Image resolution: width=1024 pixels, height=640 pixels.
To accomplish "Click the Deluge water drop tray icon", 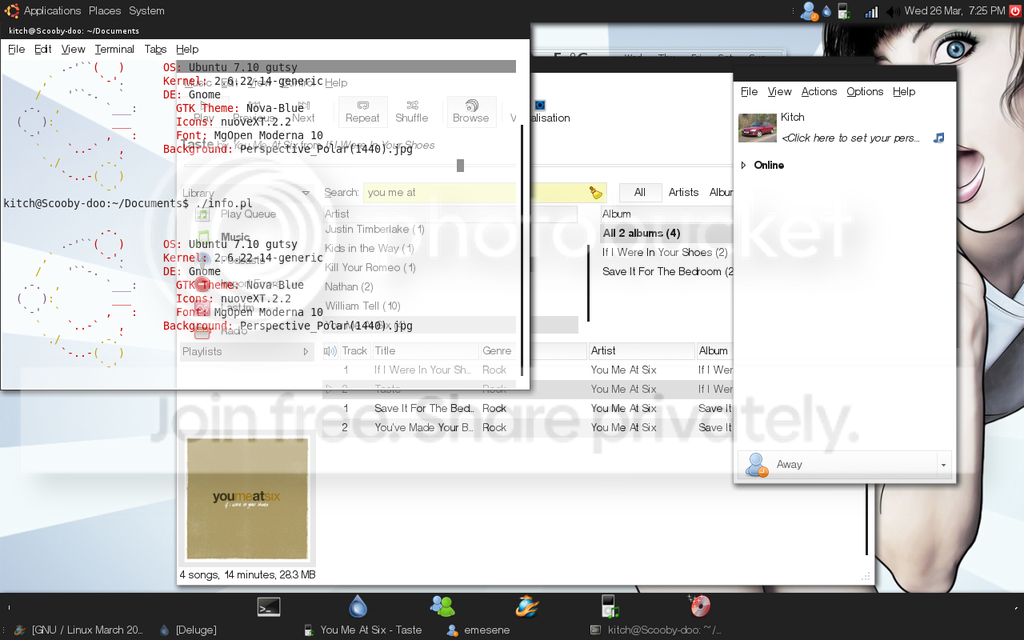I will (x=827, y=11).
